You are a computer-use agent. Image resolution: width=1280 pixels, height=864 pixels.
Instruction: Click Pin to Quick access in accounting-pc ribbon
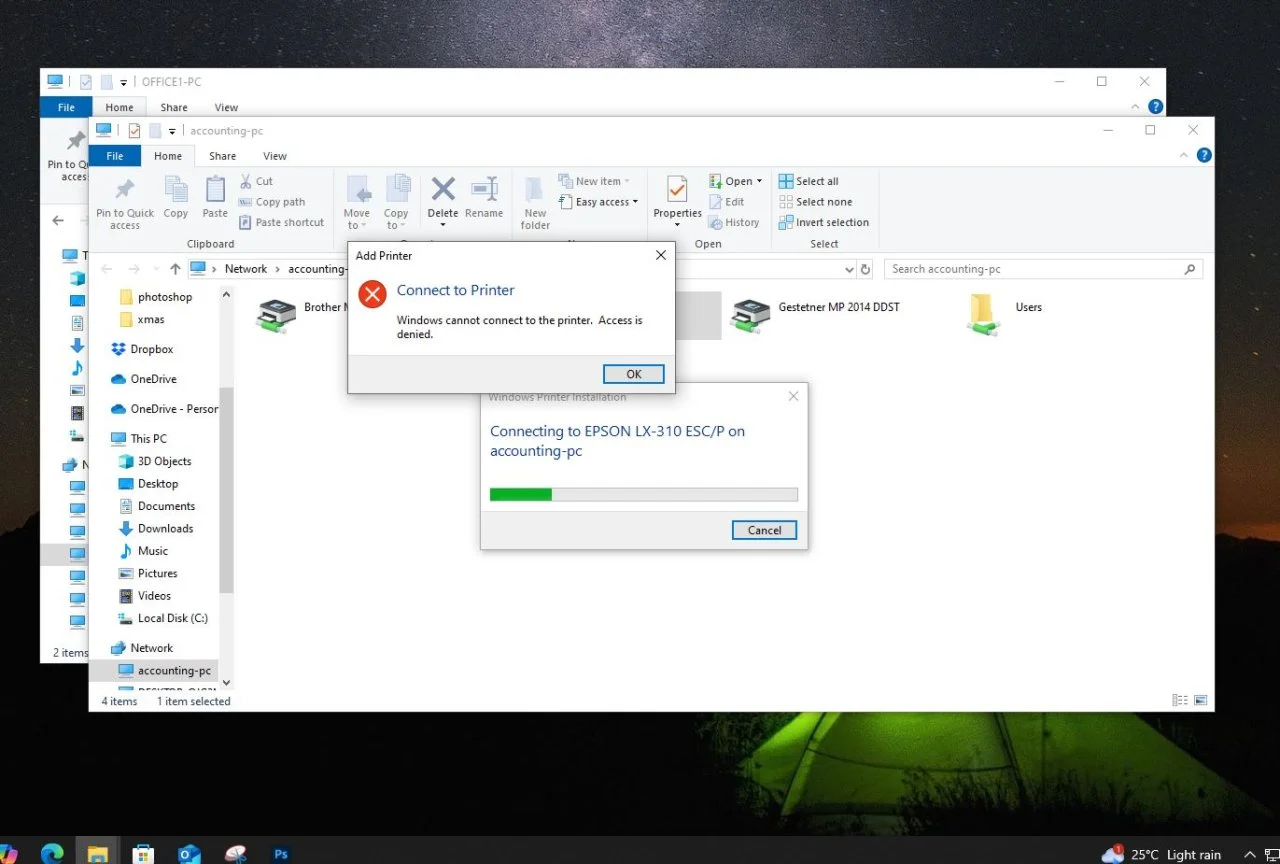[x=125, y=203]
